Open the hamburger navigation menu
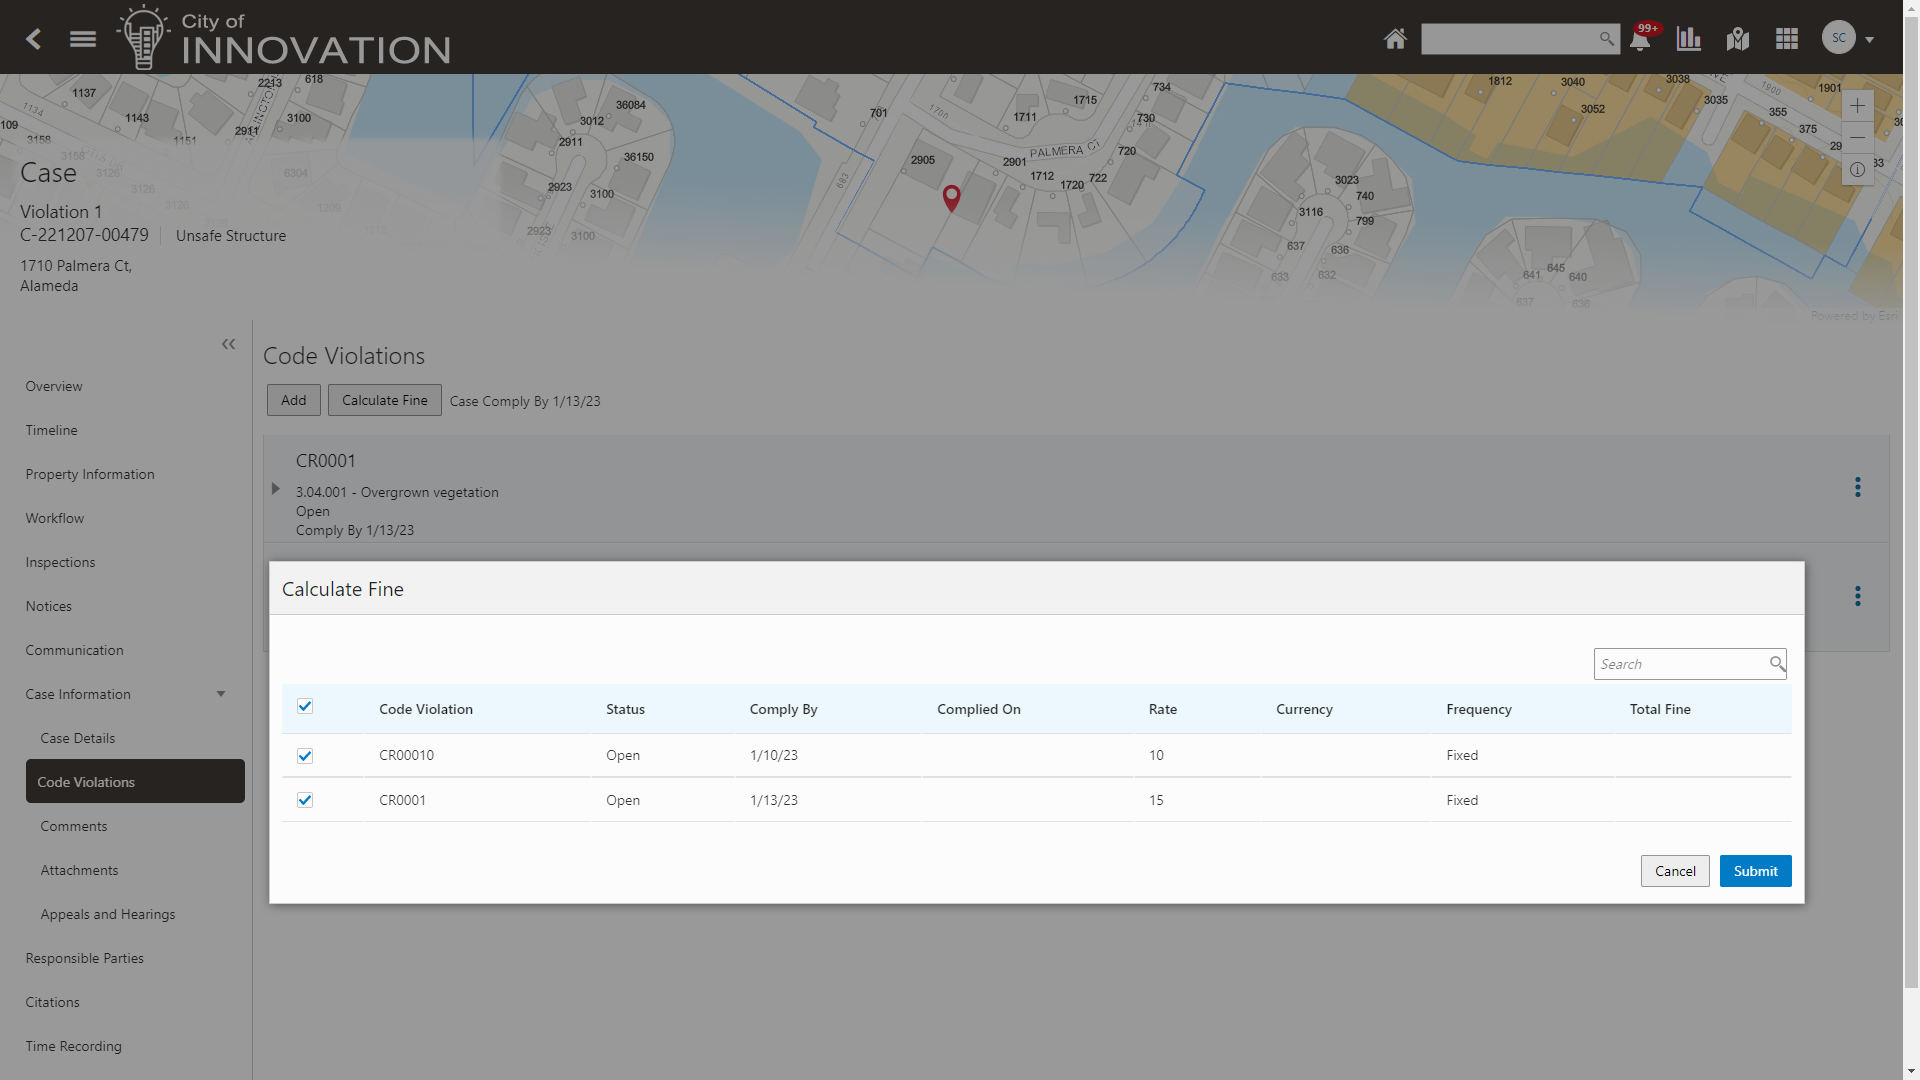 click(x=83, y=39)
